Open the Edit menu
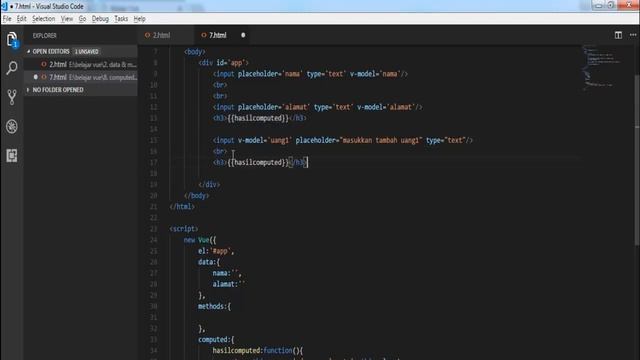This screenshot has width=640, height=360. coord(22,19)
